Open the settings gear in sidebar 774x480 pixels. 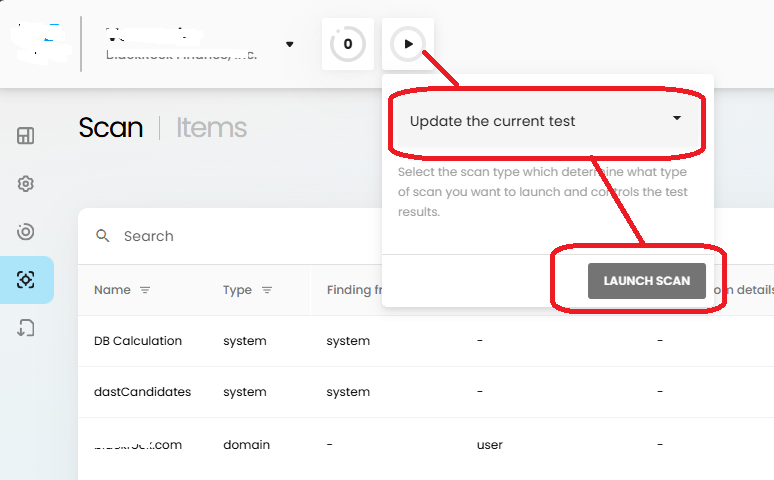tap(26, 184)
